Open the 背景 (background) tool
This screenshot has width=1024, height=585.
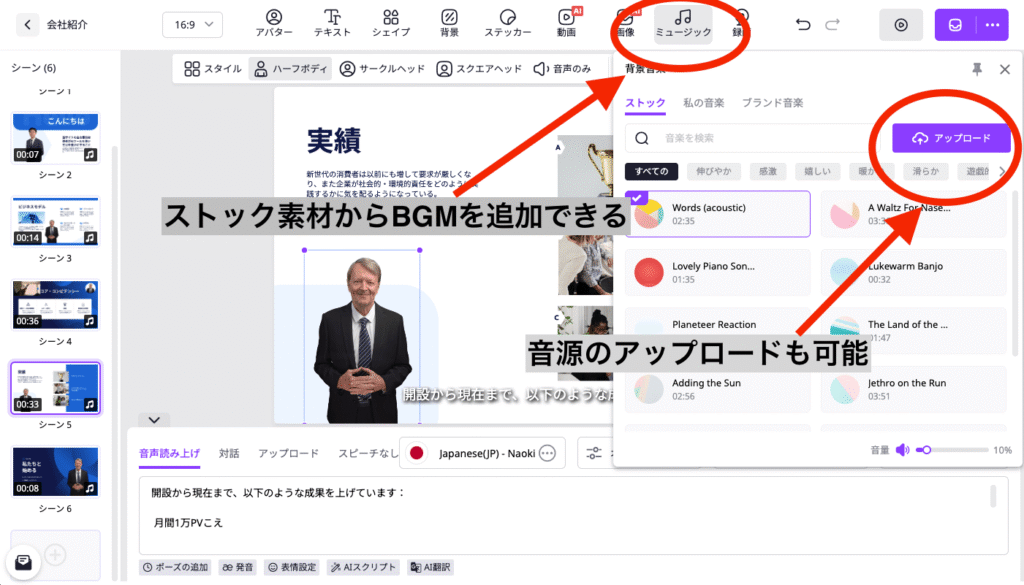[x=449, y=24]
